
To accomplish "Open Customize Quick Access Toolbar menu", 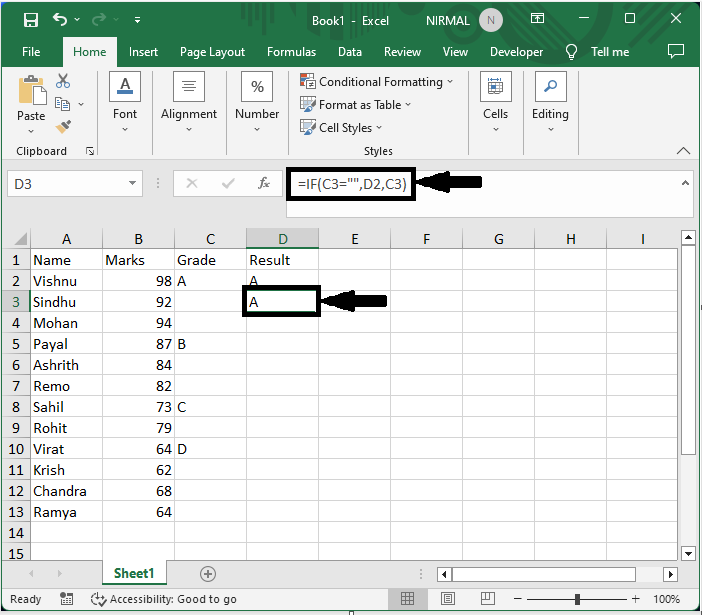I will pyautogui.click(x=137, y=20).
